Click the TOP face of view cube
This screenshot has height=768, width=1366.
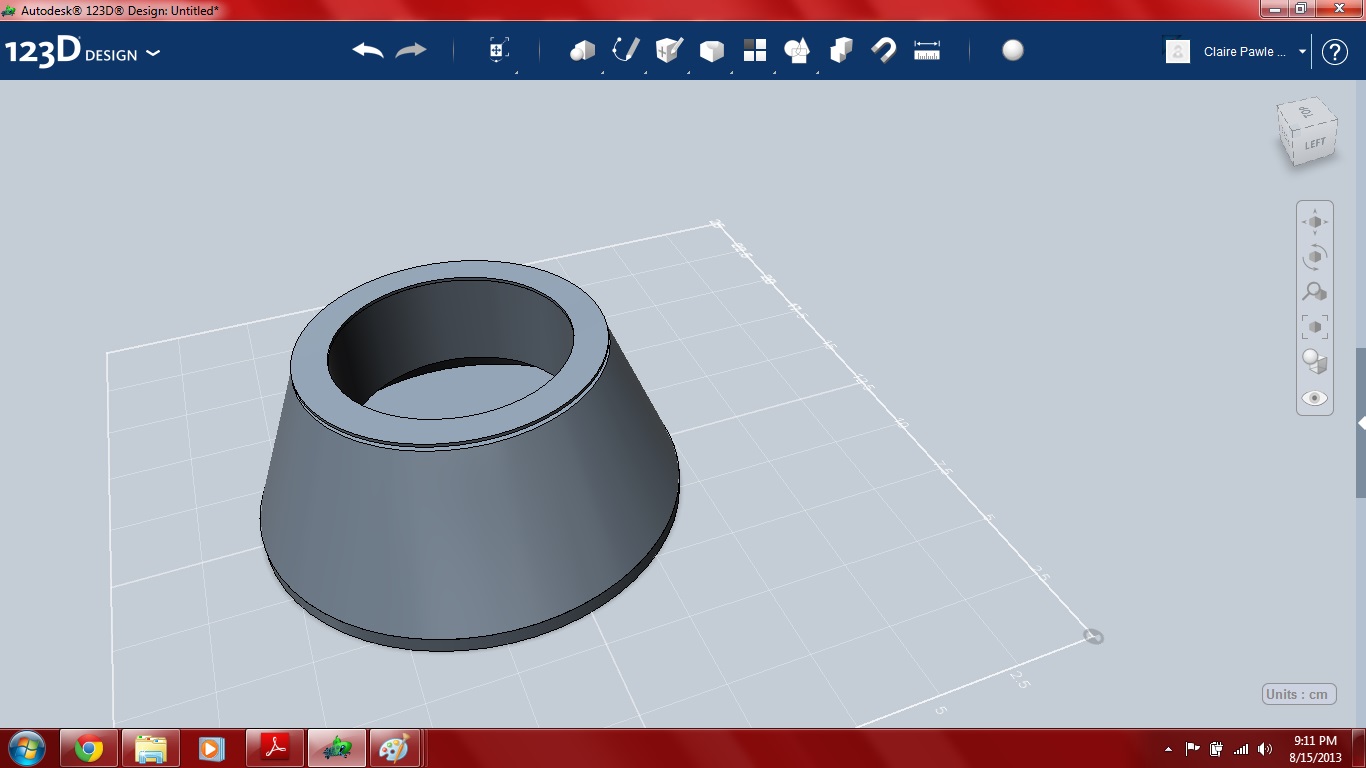pyautogui.click(x=1305, y=113)
